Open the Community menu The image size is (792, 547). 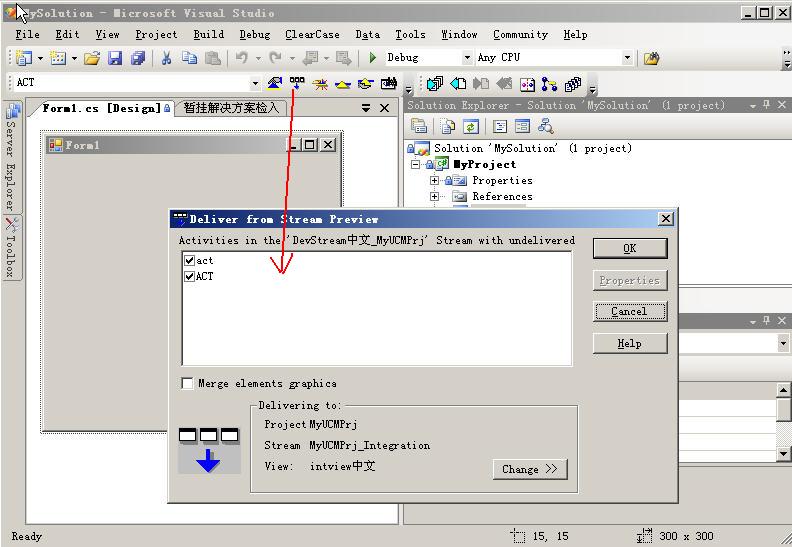pyautogui.click(x=520, y=34)
